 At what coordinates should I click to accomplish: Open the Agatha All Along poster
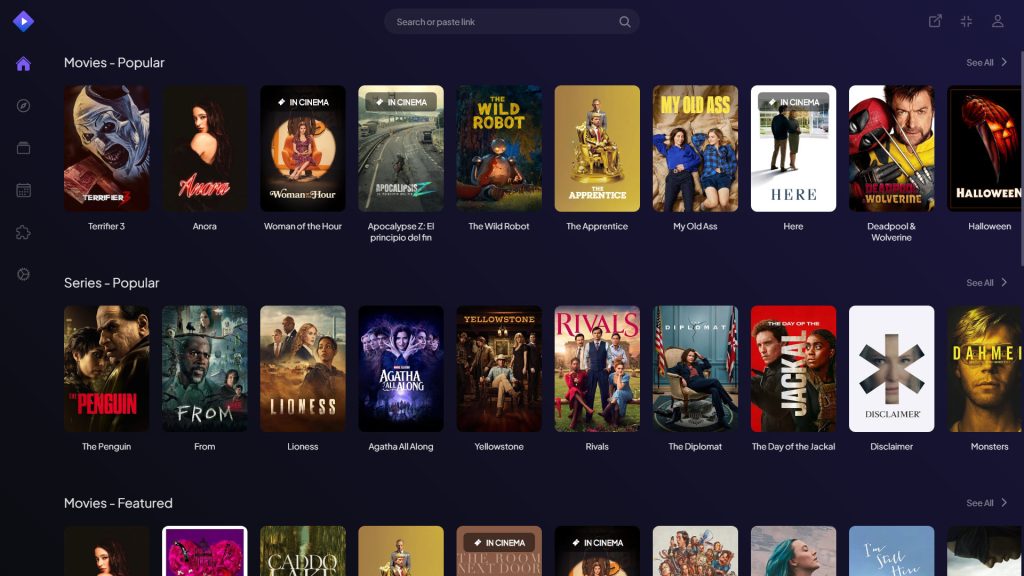click(401, 368)
